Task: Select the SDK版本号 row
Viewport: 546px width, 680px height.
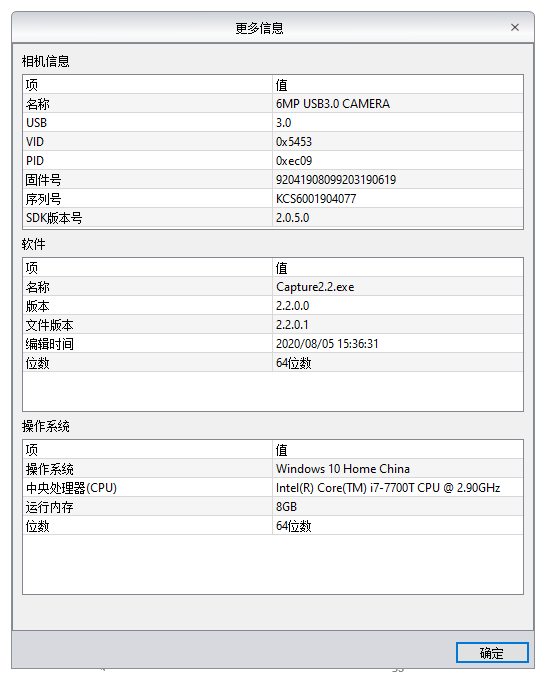Action: [273, 218]
